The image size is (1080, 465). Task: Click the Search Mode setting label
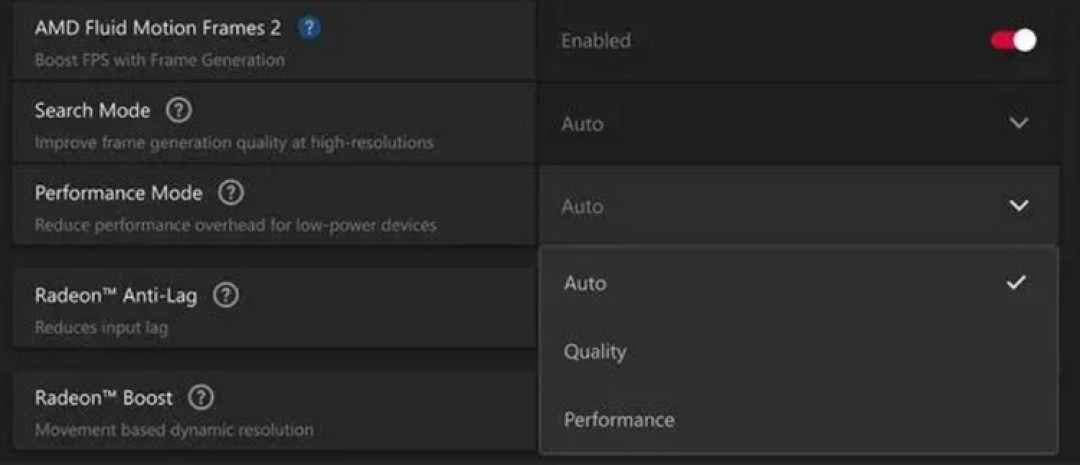(x=92, y=111)
